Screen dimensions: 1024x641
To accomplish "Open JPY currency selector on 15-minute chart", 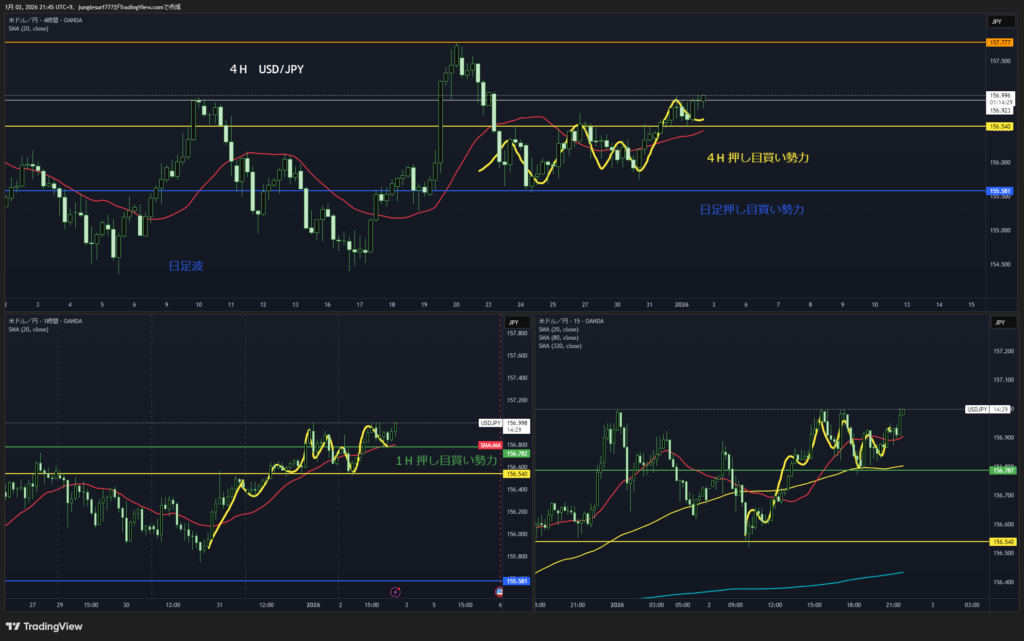I will click(996, 322).
